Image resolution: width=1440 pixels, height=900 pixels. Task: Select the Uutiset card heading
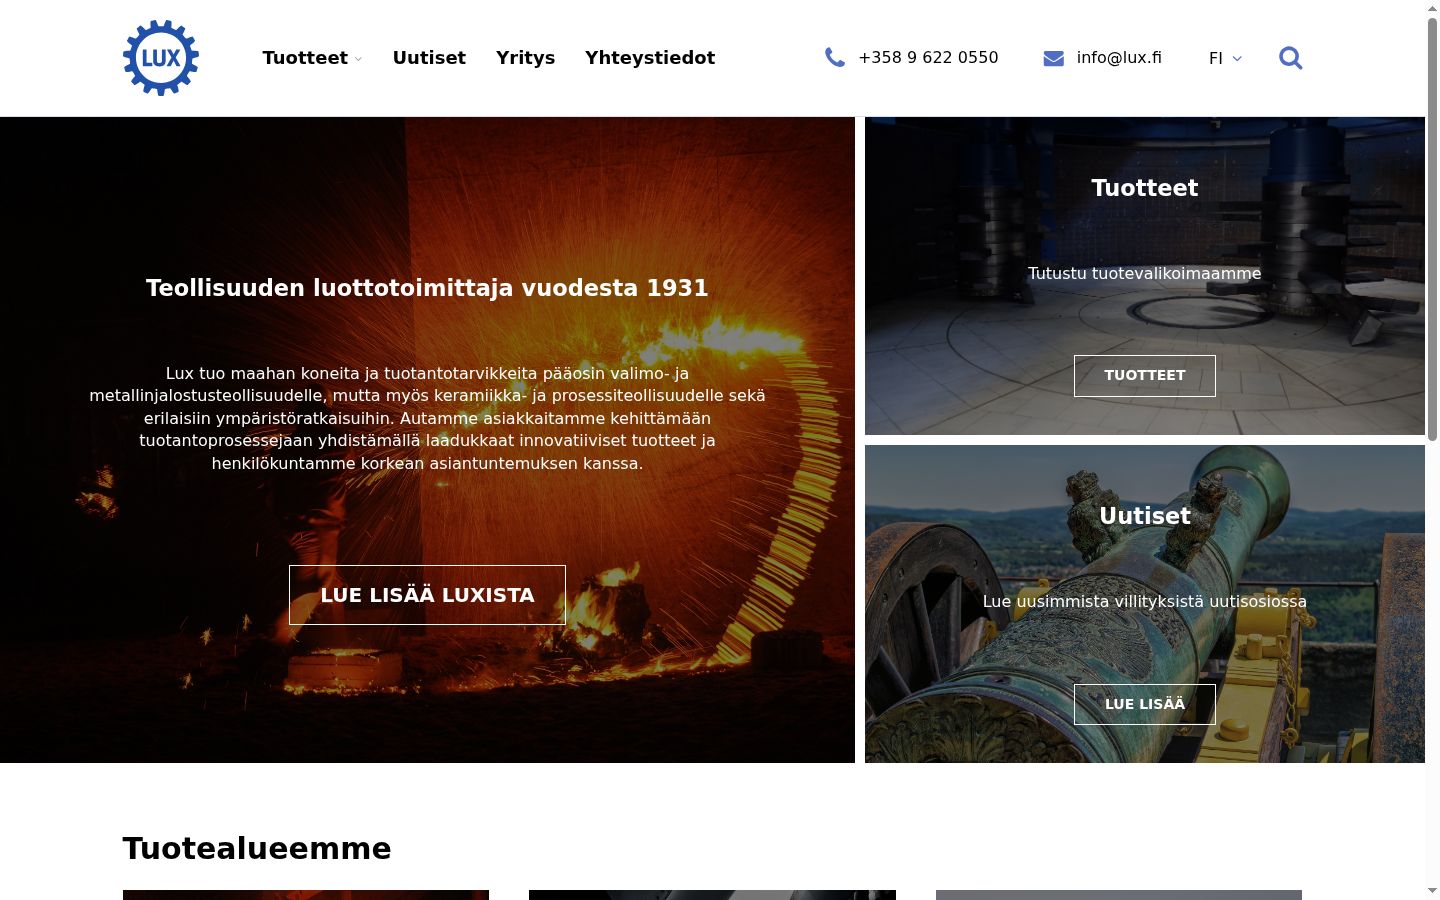[1145, 516]
